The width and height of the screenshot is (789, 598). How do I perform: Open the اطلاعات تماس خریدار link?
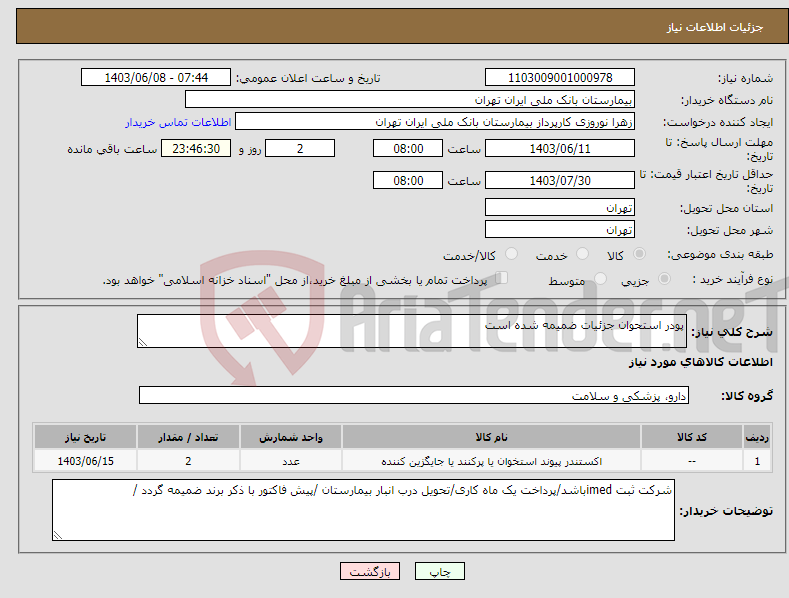pos(178,122)
